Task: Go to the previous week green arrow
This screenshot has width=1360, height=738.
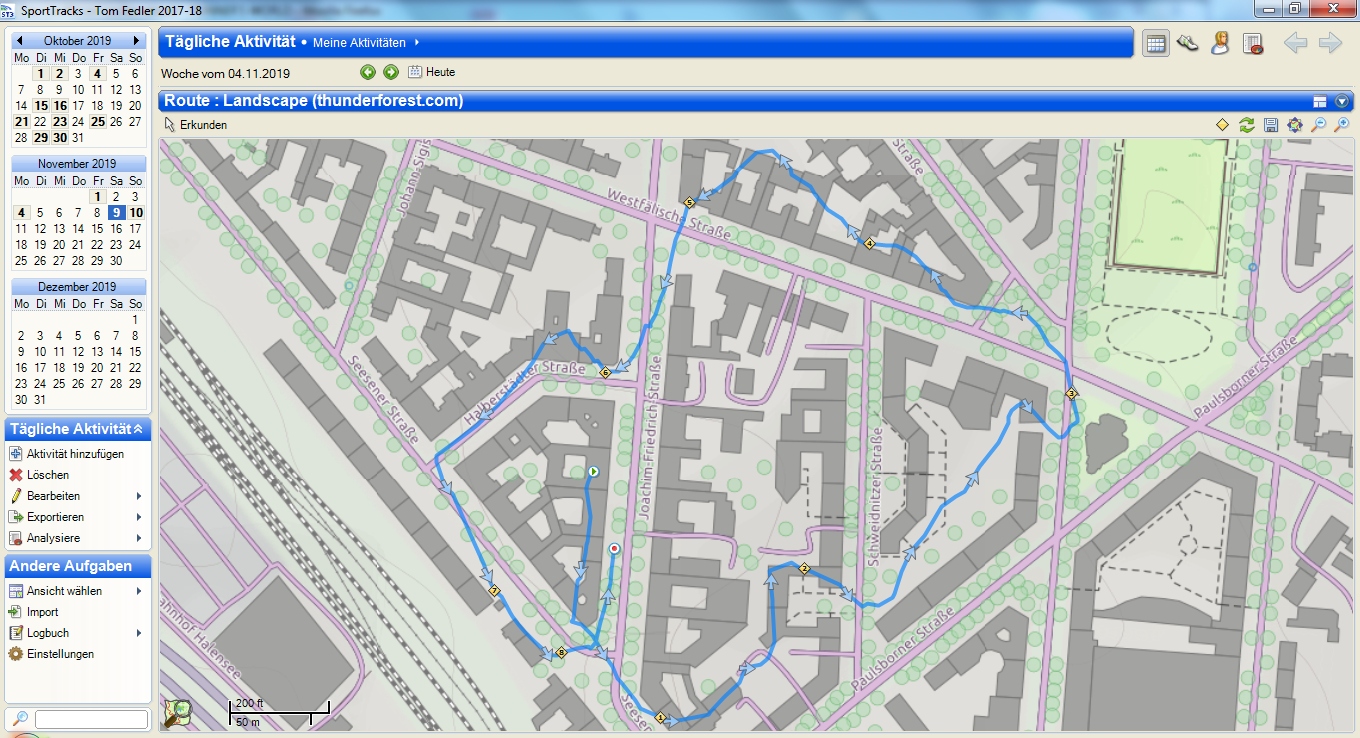Action: click(368, 72)
